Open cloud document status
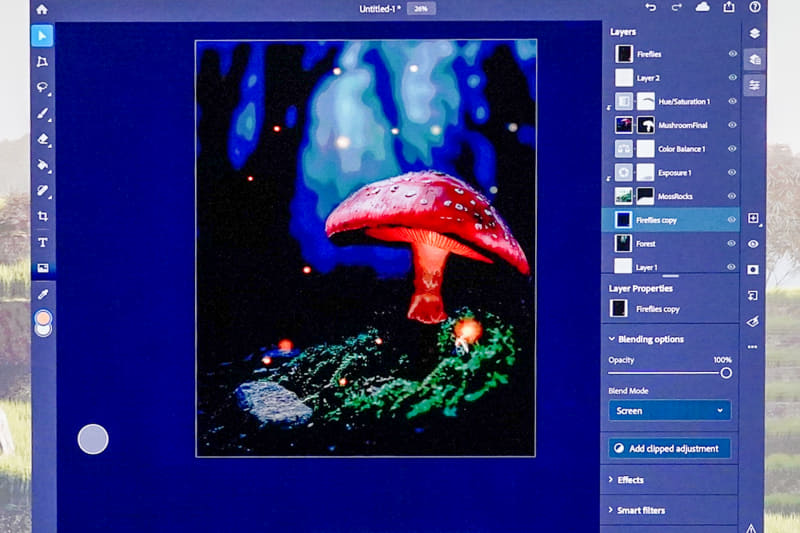 [703, 7]
